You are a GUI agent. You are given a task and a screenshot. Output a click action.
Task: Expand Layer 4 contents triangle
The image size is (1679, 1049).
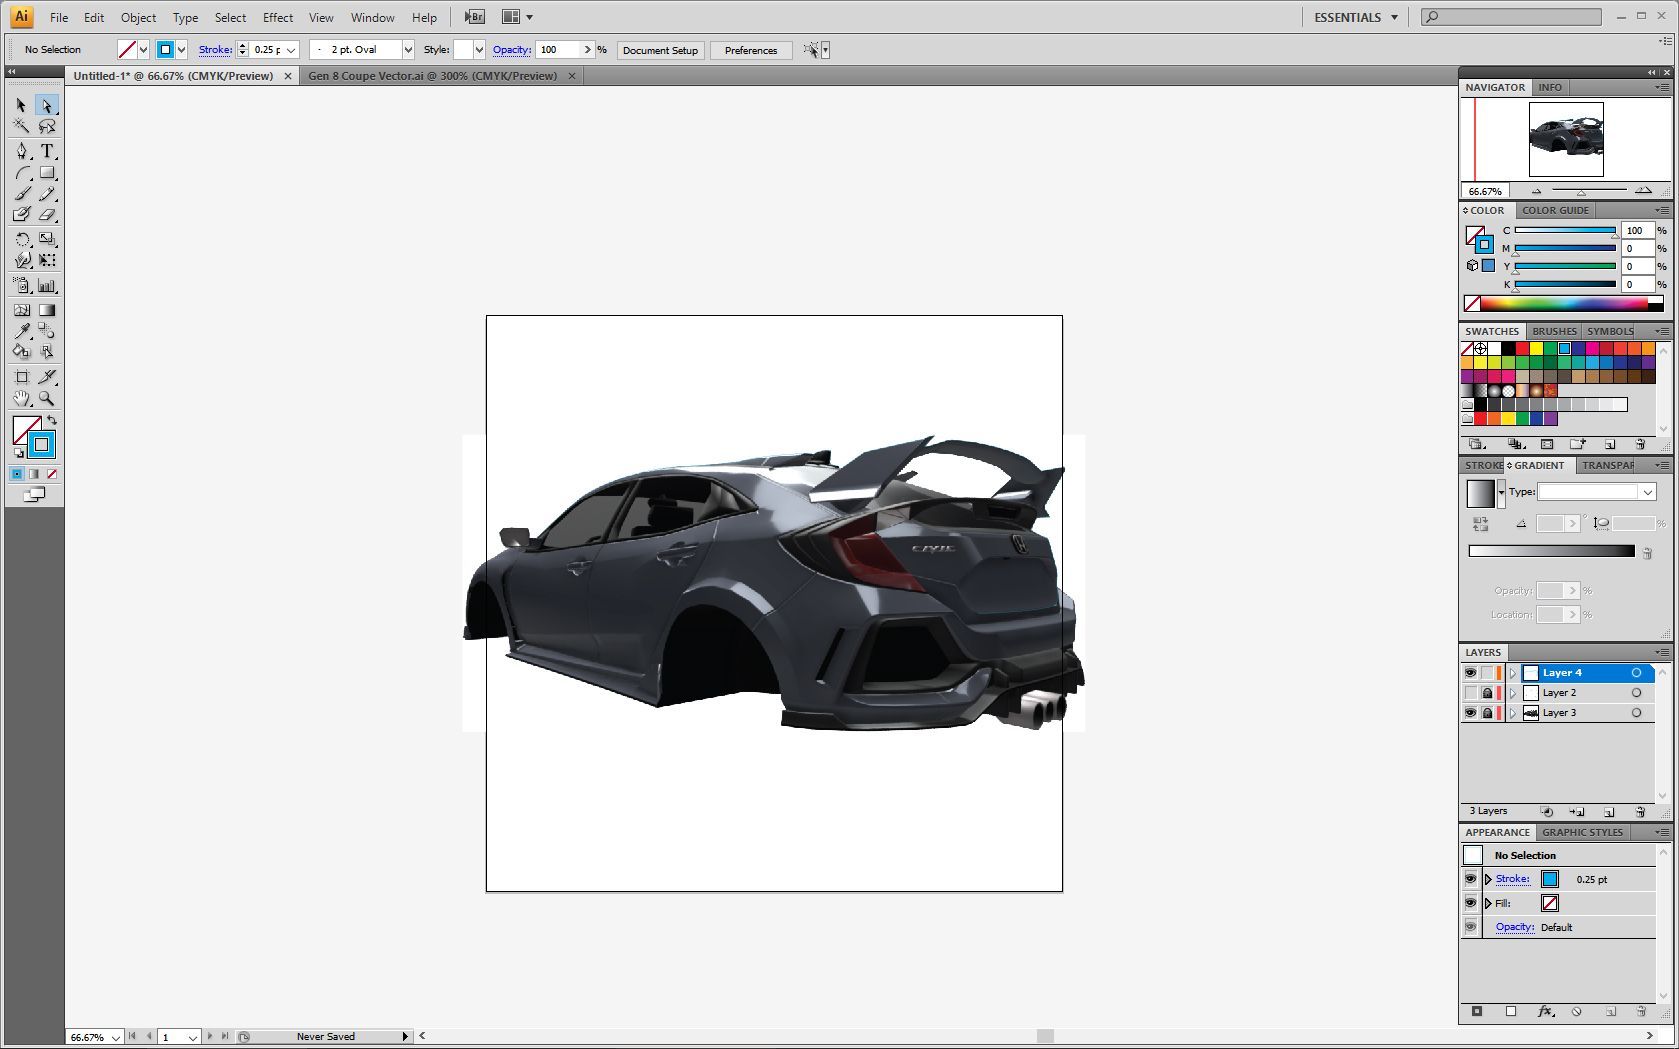pyautogui.click(x=1513, y=673)
